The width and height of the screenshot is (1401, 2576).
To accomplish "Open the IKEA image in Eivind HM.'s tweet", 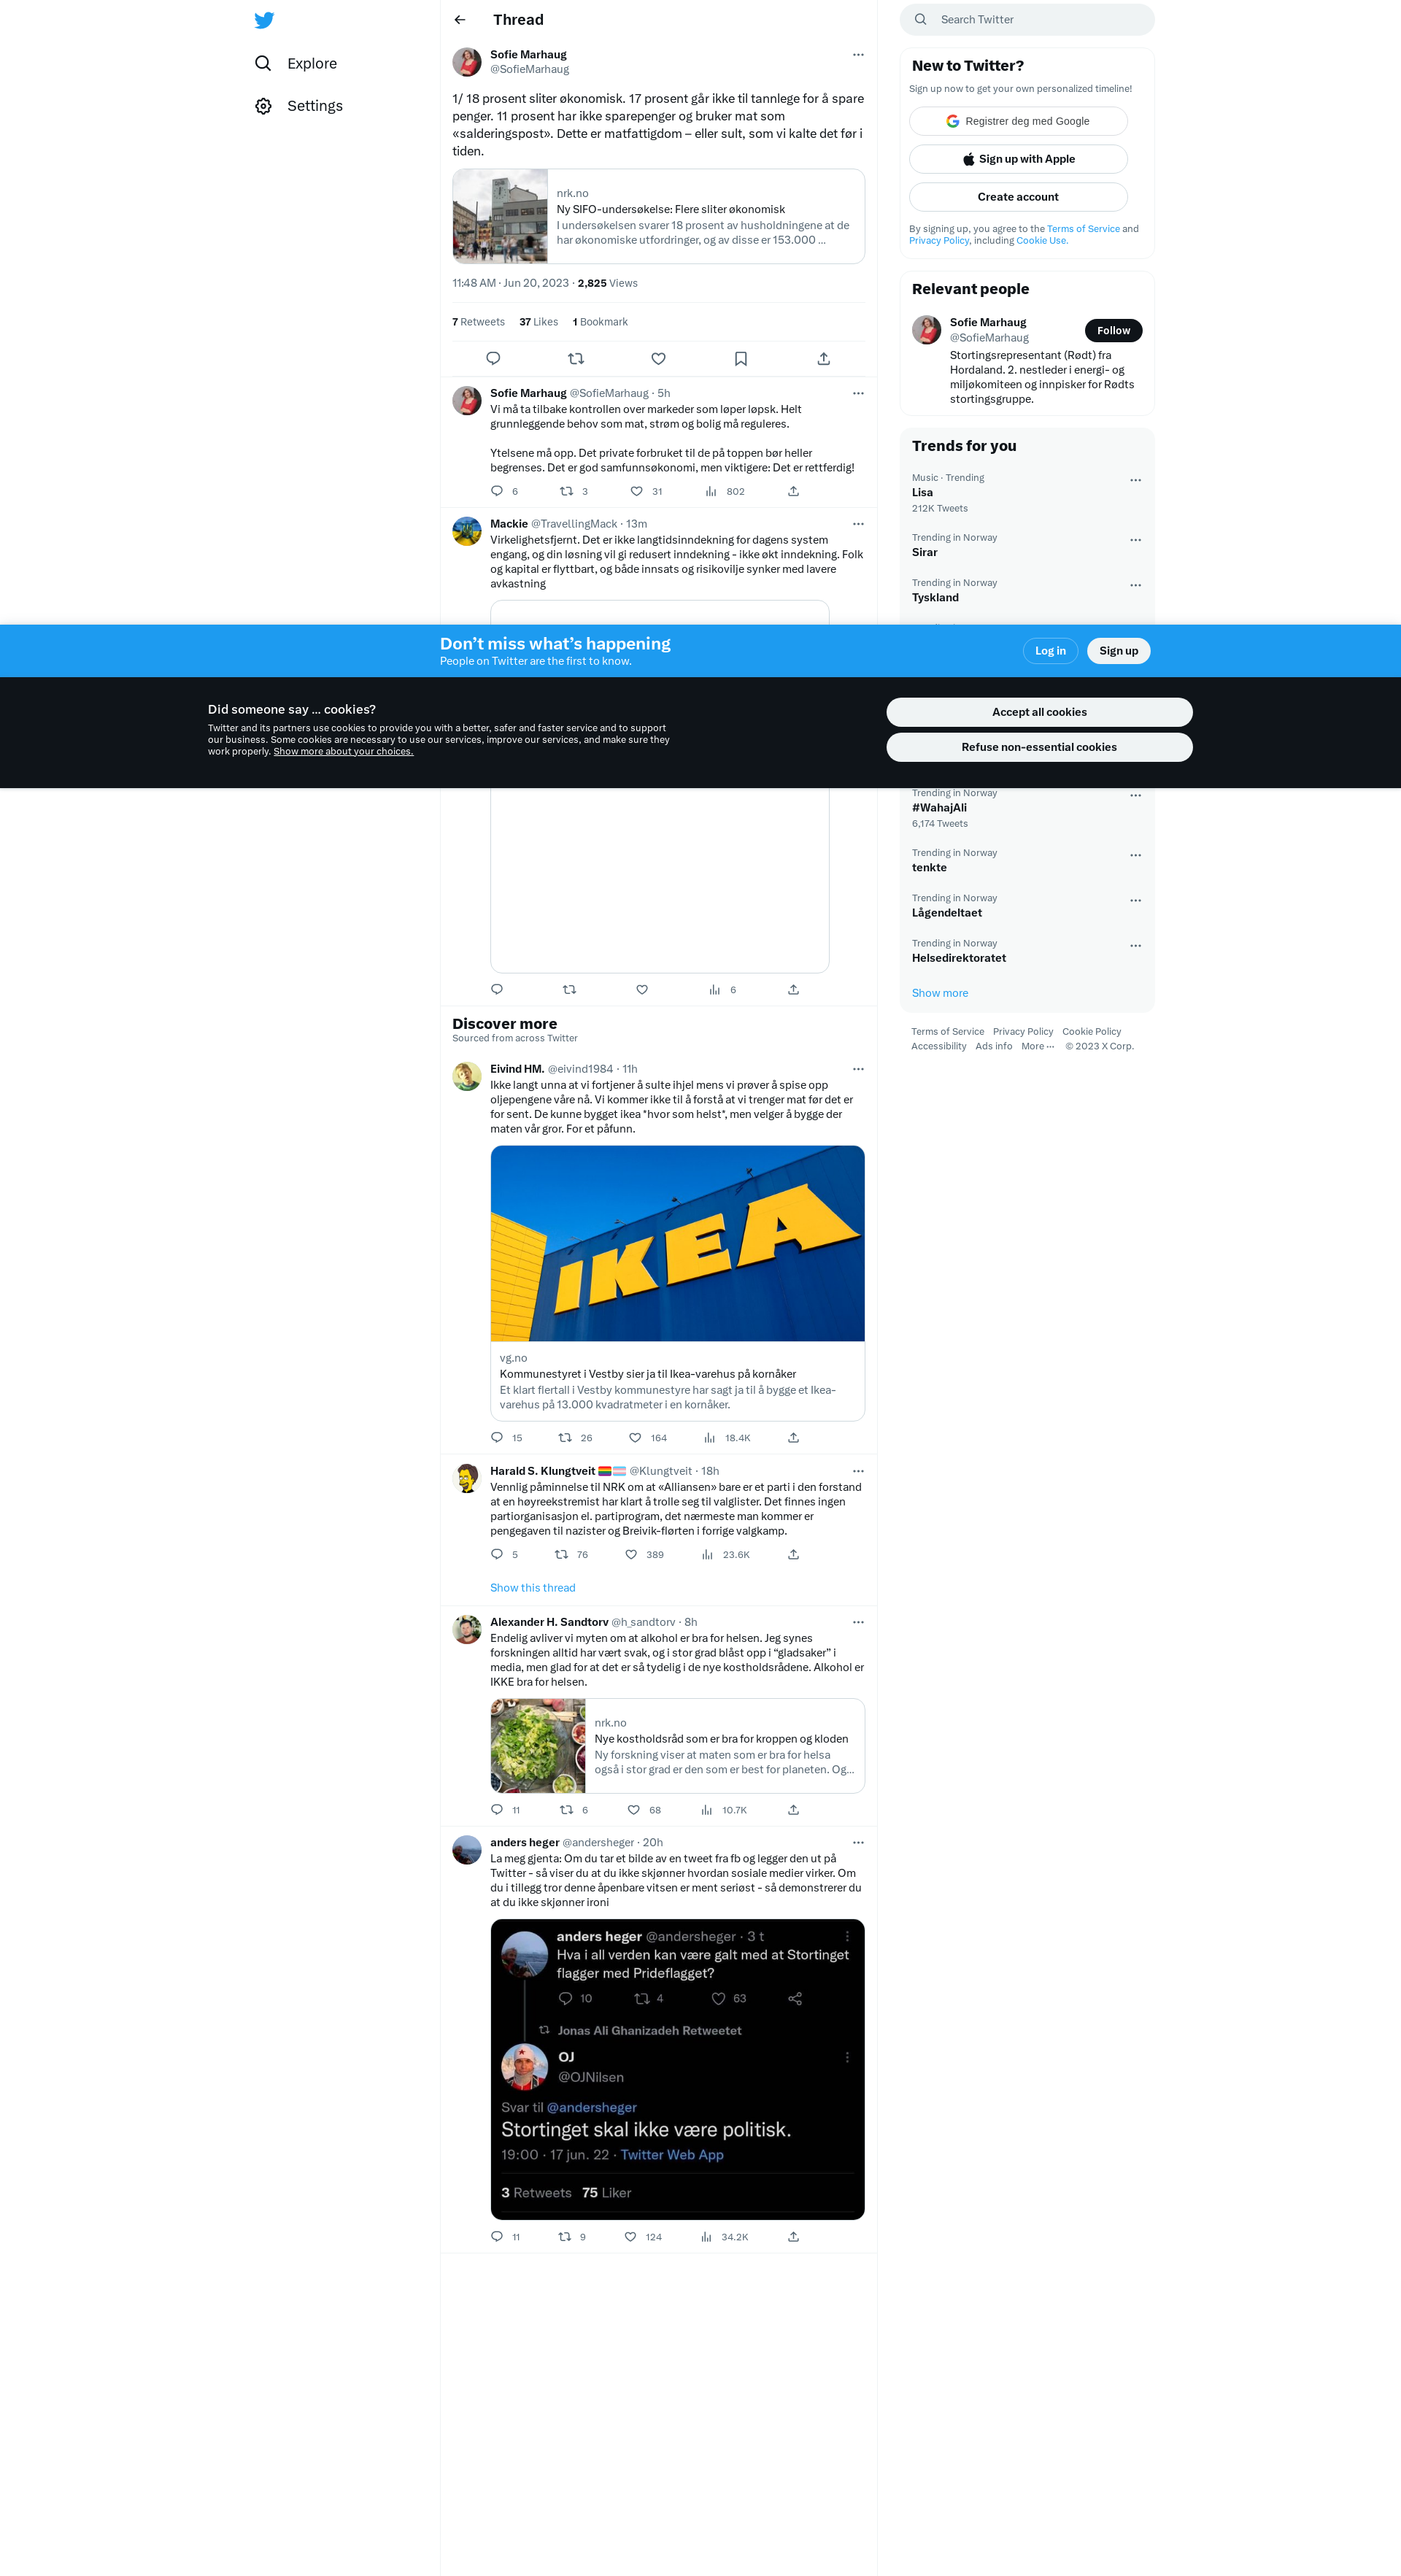I will tap(677, 1243).
